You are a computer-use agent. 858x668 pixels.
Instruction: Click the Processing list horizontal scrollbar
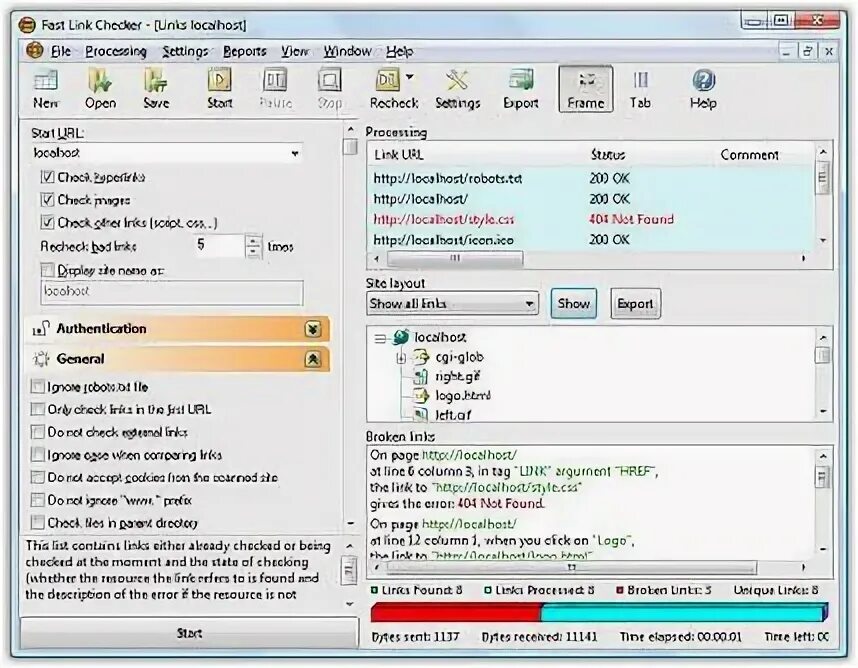click(x=455, y=258)
